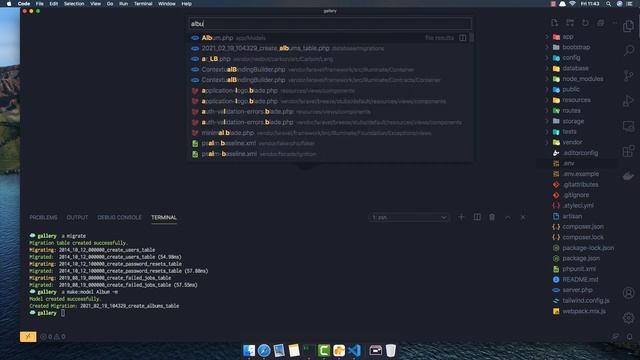Image resolution: width=640 pixels, height=360 pixels.
Task: Switch to the OUTPUT tab
Action: coord(77,217)
